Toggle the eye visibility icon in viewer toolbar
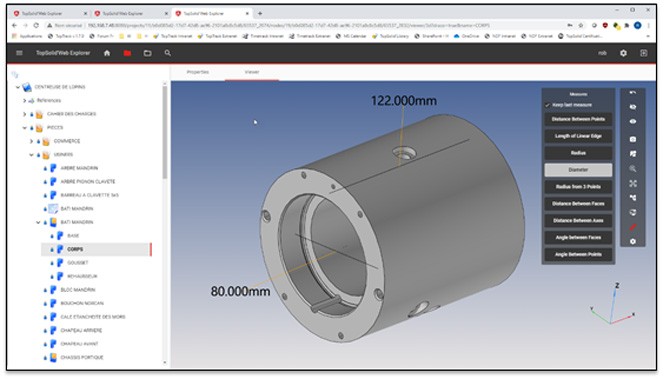Screen dimensions: 664x379 tap(633, 122)
